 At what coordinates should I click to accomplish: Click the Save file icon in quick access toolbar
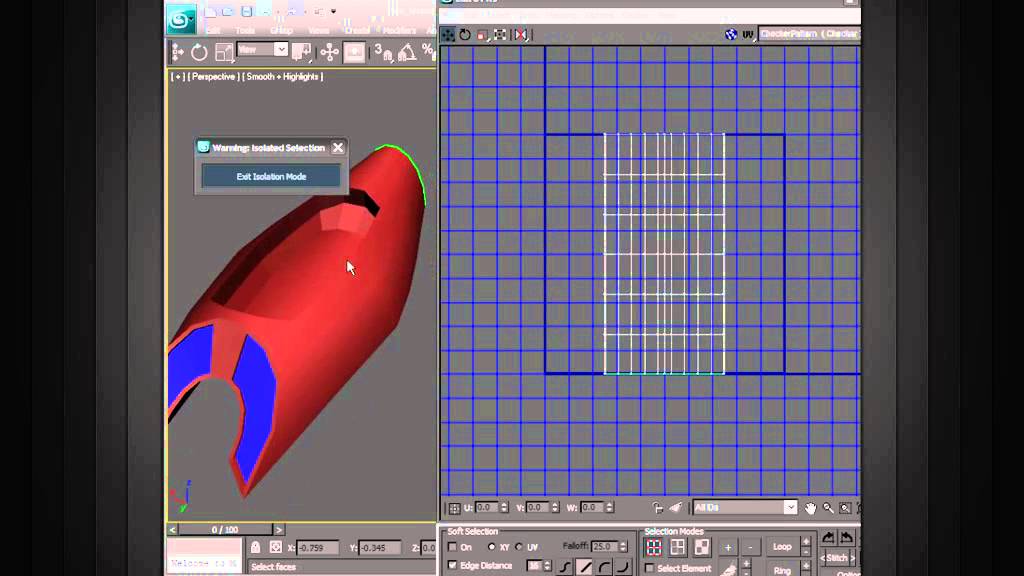[x=246, y=12]
